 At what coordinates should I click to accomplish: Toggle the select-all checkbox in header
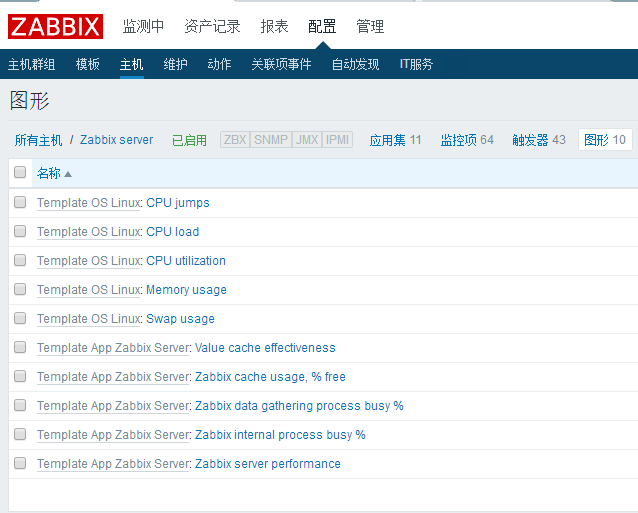tap(20, 172)
